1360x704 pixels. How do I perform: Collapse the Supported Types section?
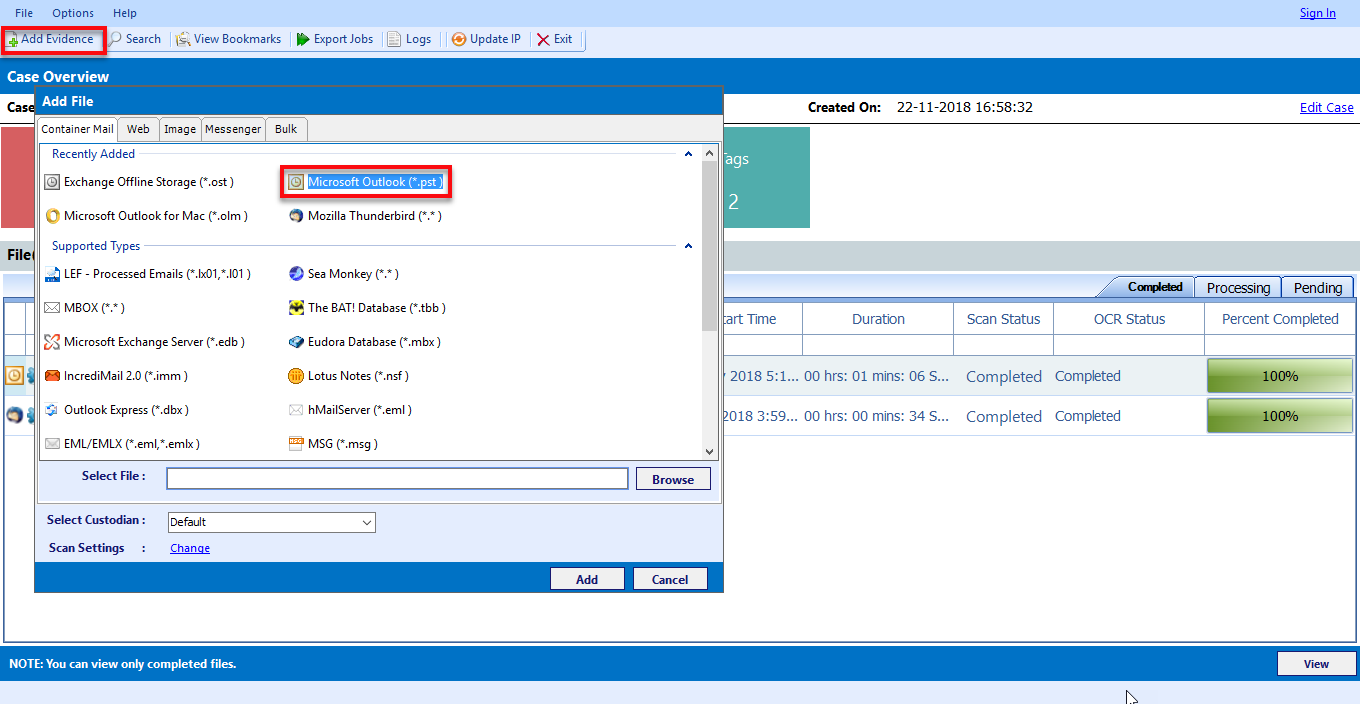click(x=688, y=246)
